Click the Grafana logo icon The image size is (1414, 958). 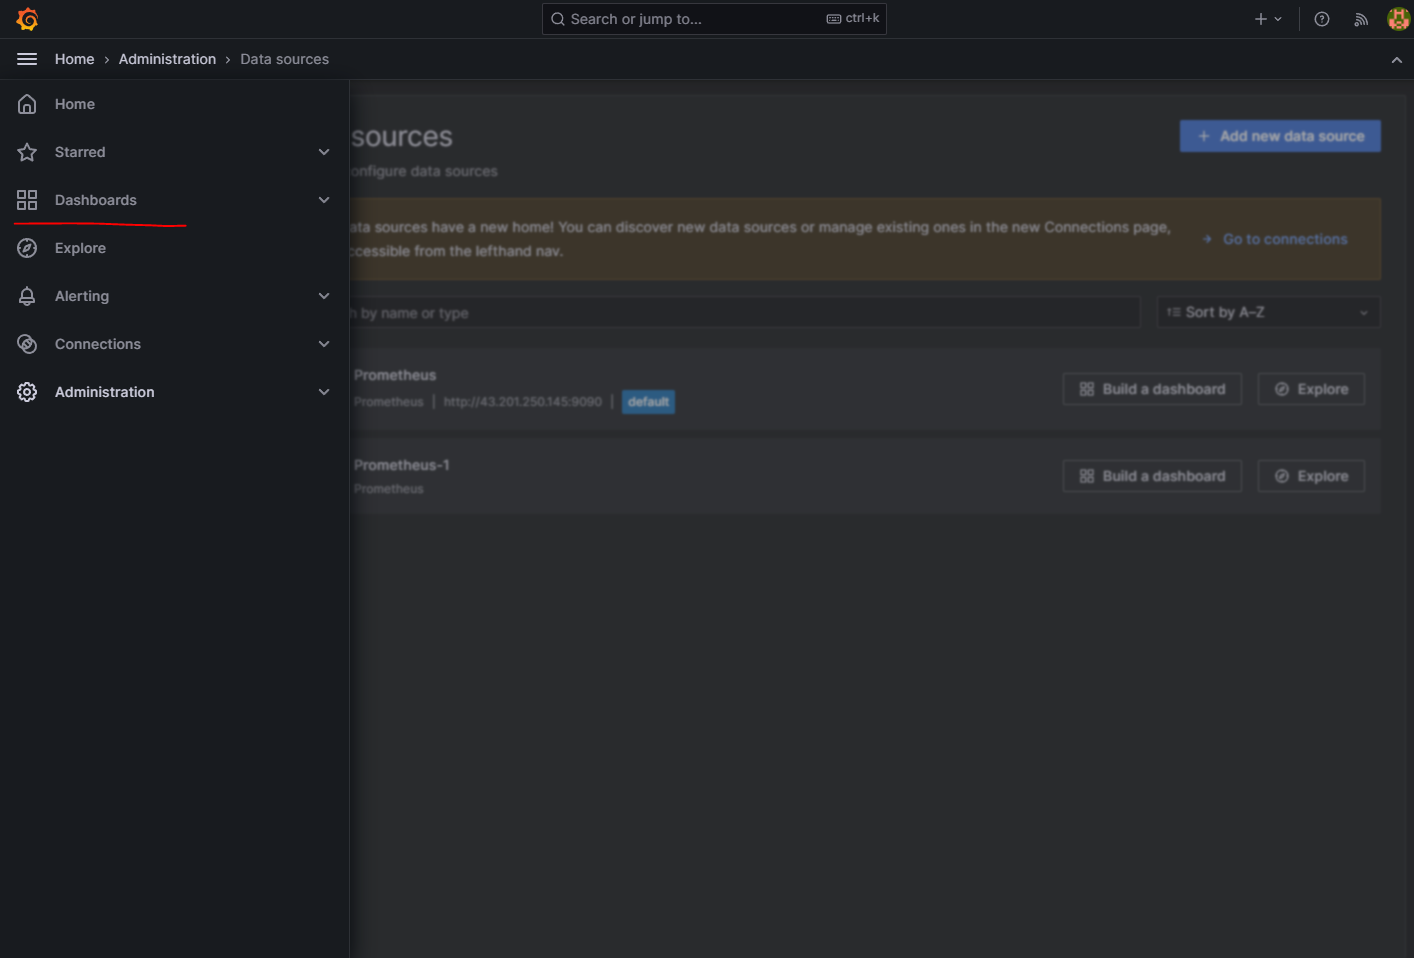(27, 19)
